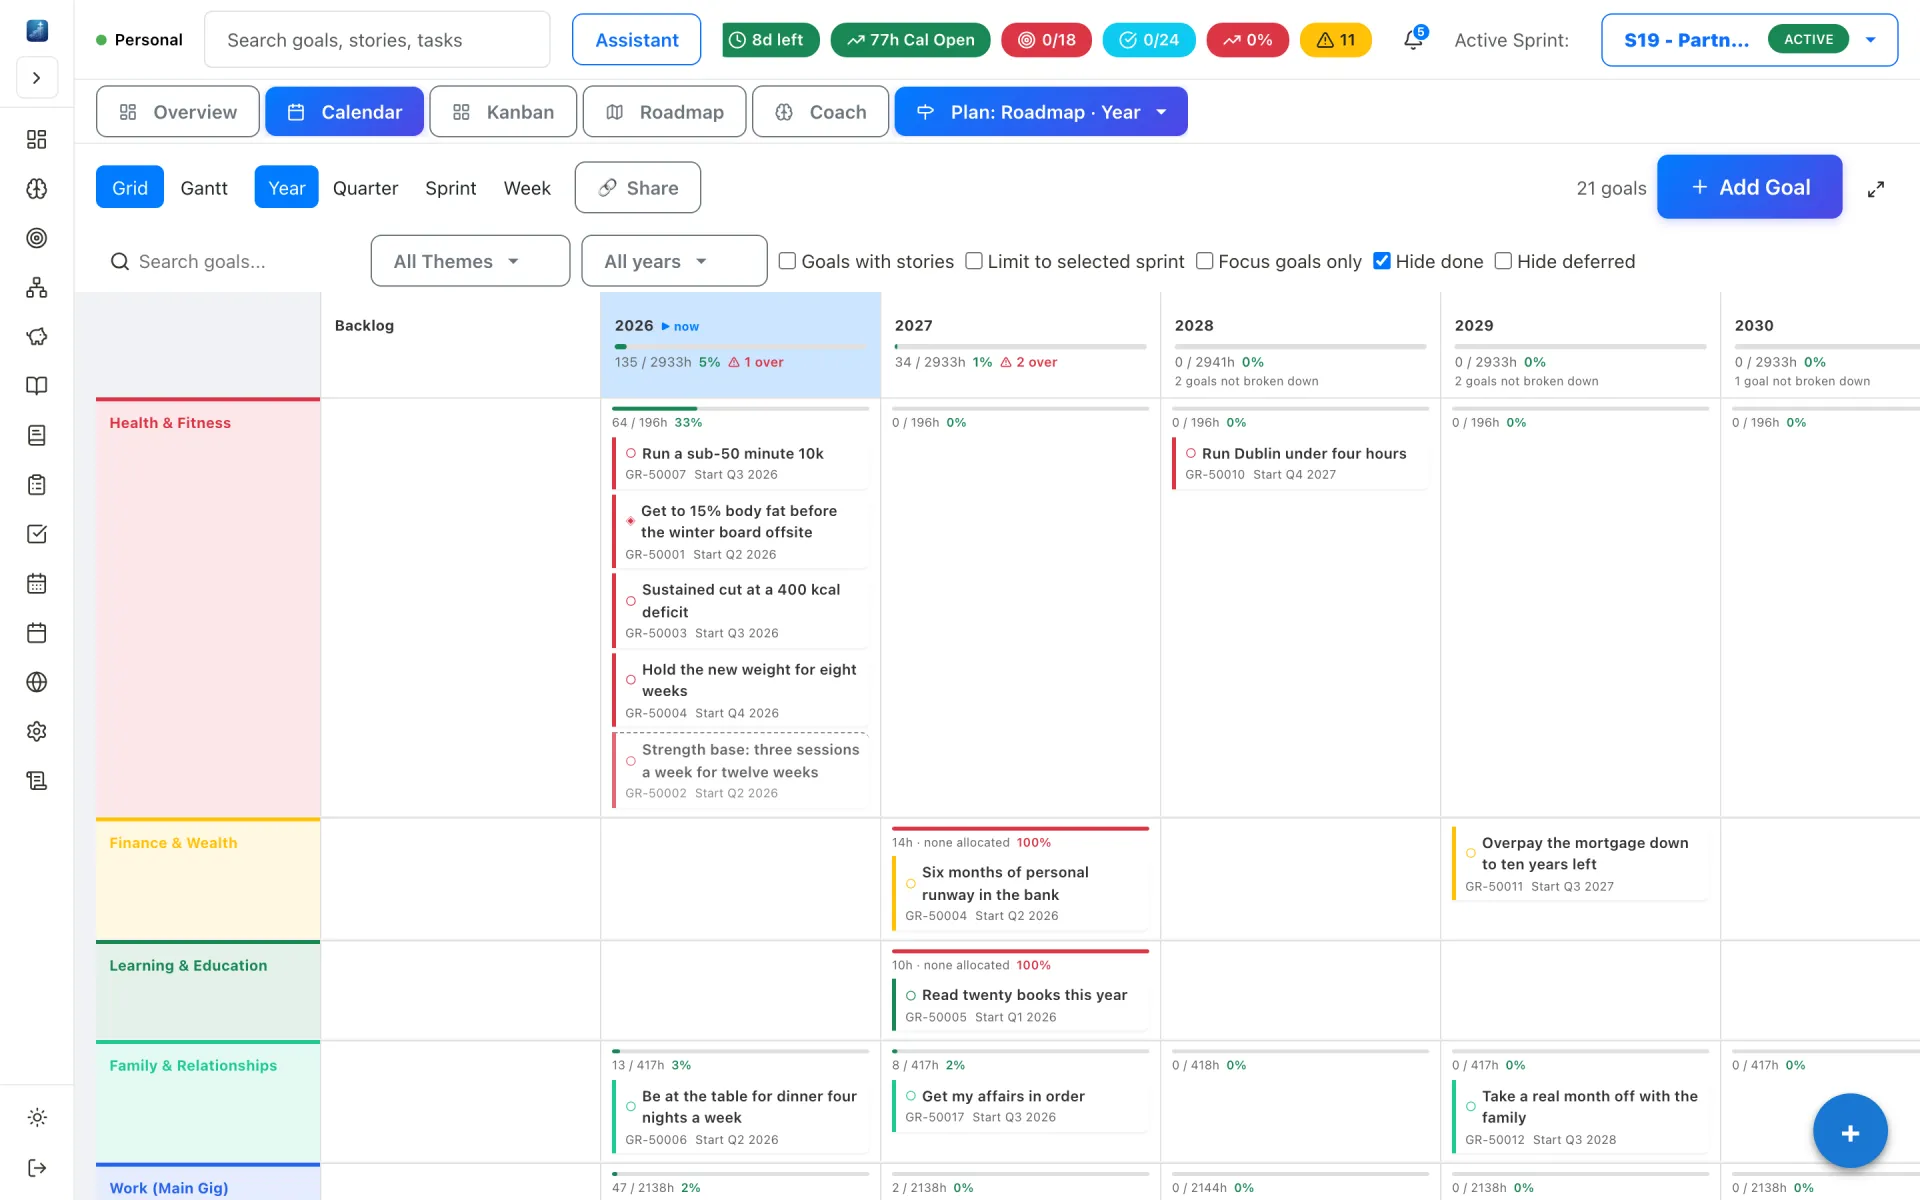Open the globe icon in sidebar
The image size is (1920, 1200).
tap(37, 682)
